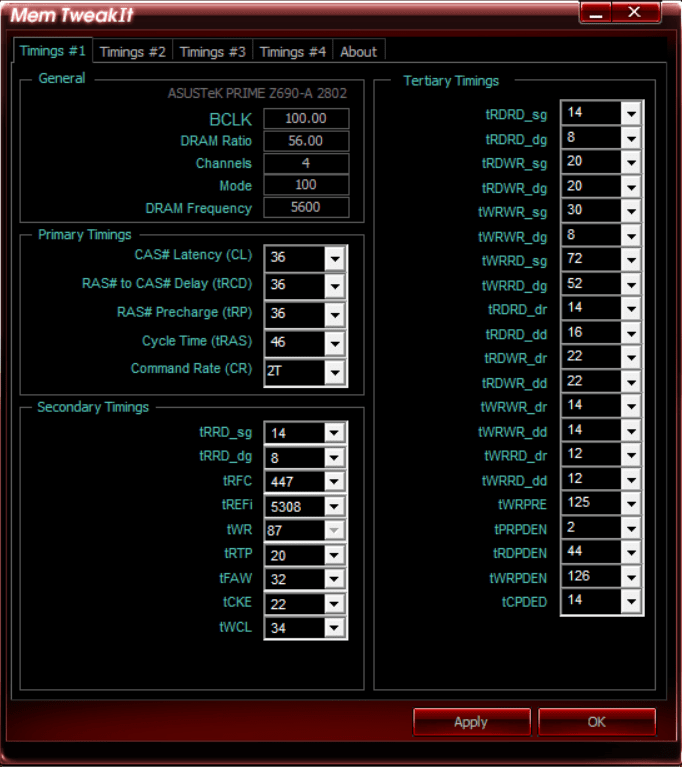Expand the CAS# Latency (CL) dropdown
Screen dimensions: 682x770
(x=335, y=259)
